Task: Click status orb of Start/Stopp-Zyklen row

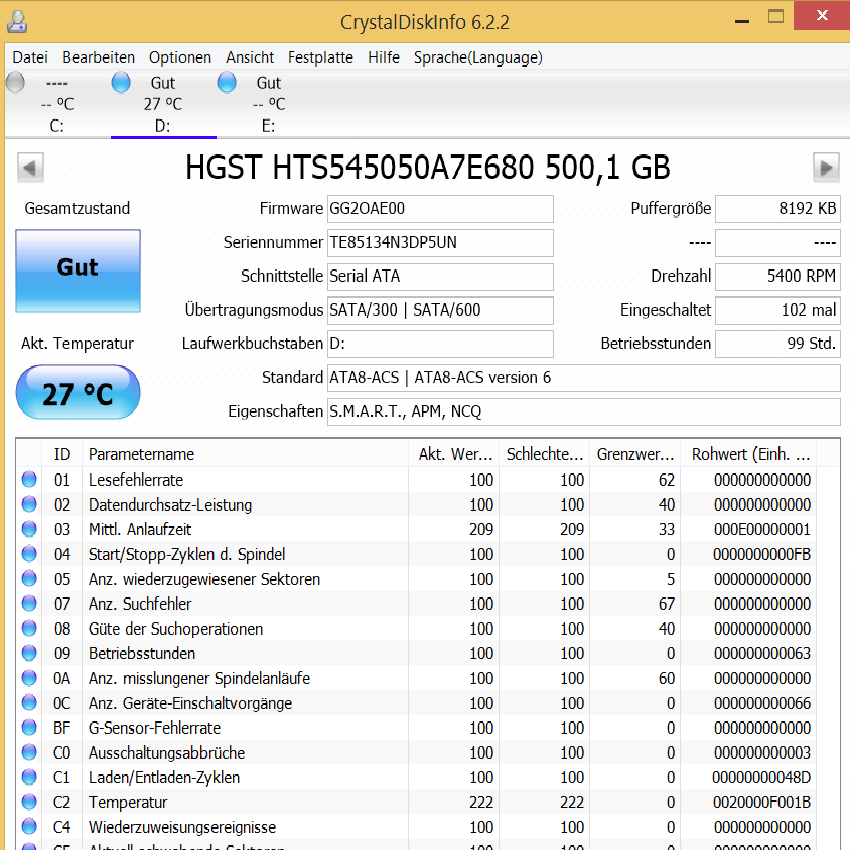Action: point(29,554)
